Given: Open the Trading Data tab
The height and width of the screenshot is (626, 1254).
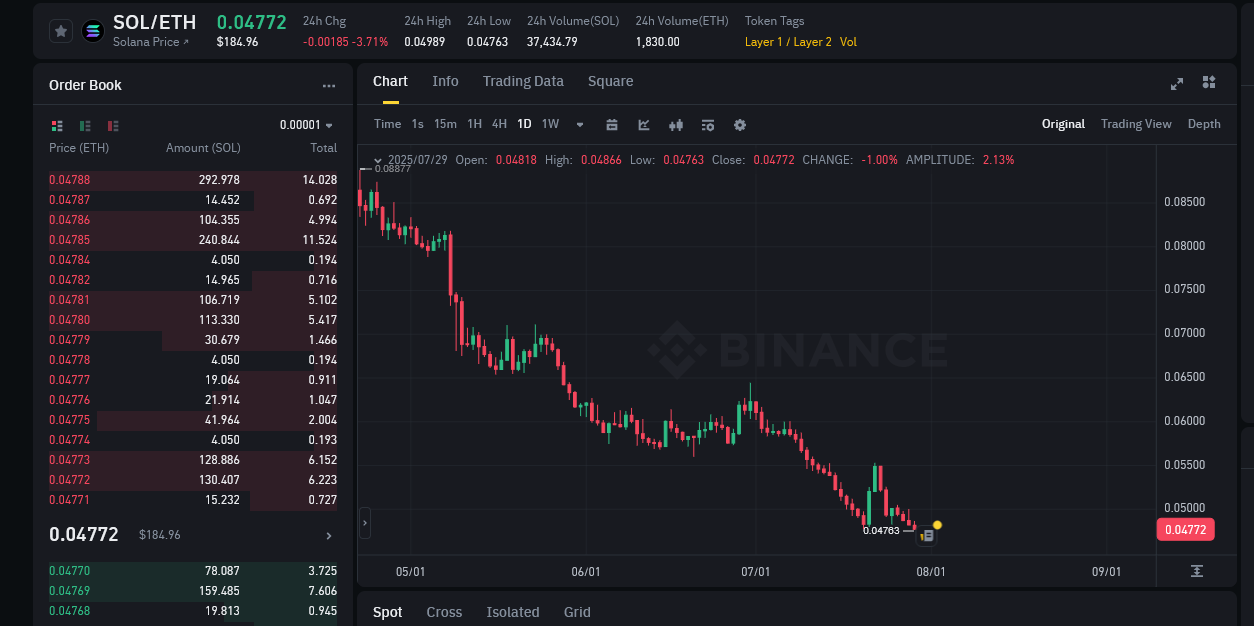Looking at the screenshot, I should pyautogui.click(x=523, y=82).
